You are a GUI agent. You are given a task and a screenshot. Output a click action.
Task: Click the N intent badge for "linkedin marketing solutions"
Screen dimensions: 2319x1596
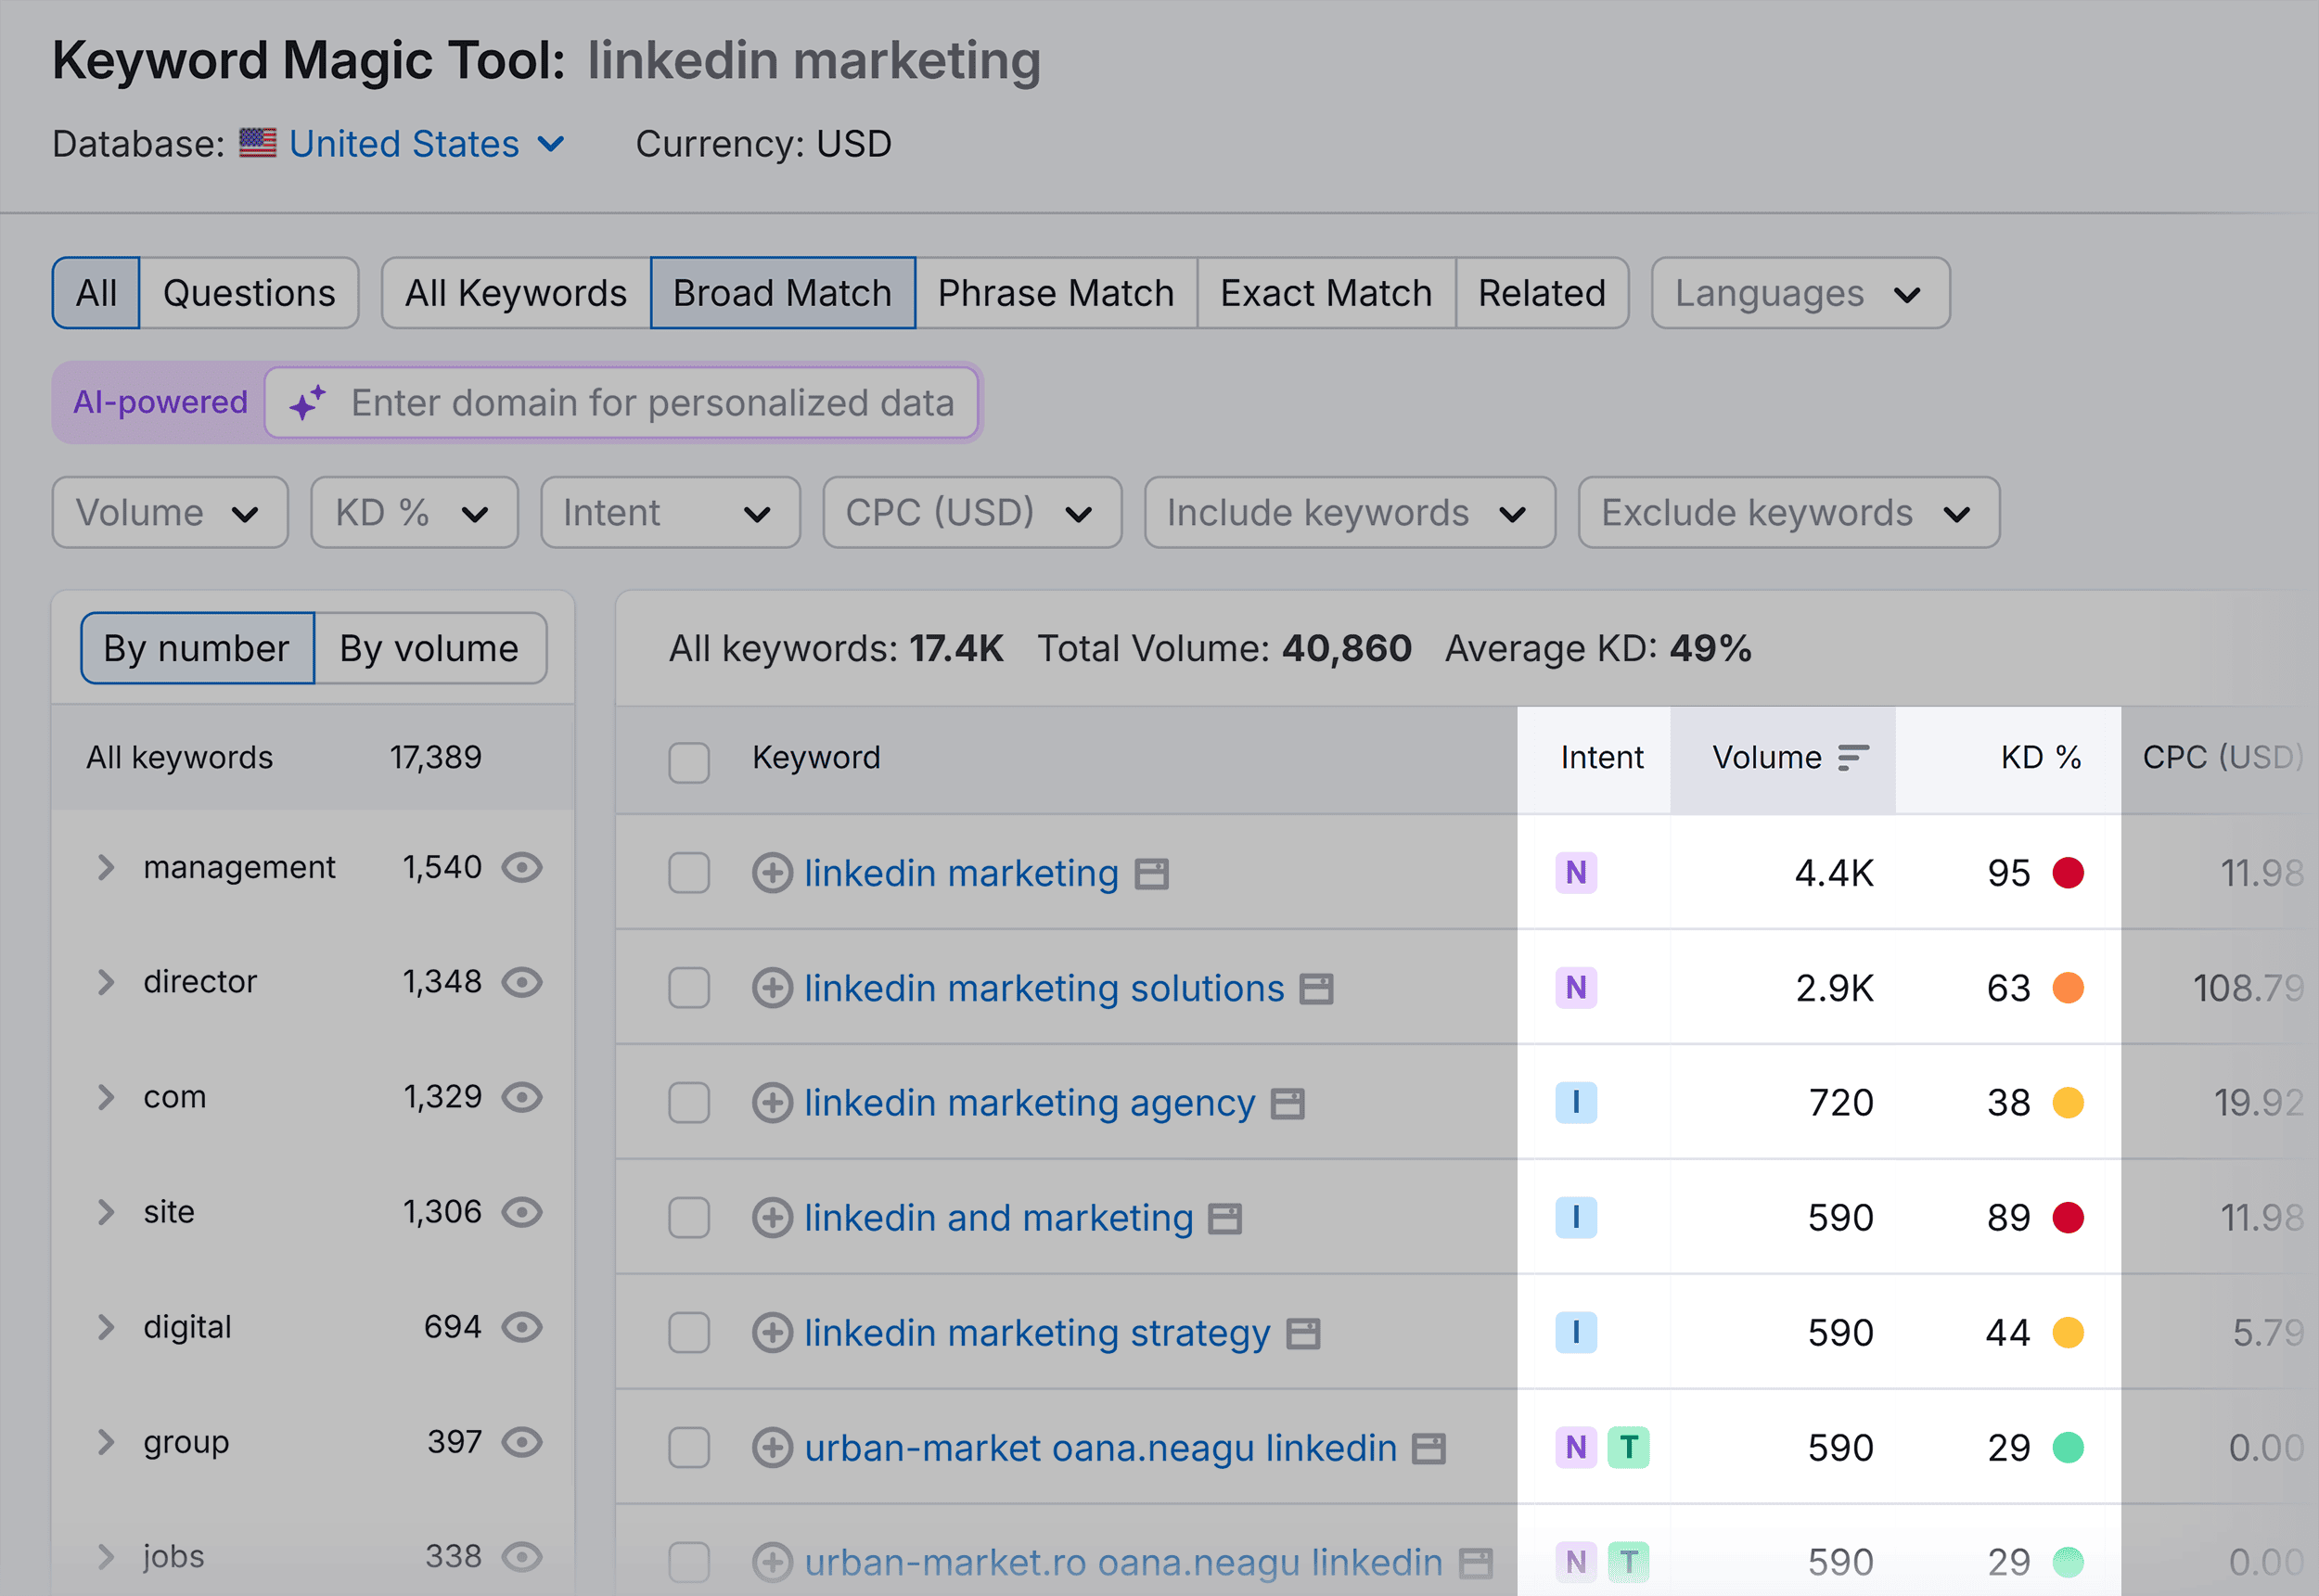[1575, 987]
